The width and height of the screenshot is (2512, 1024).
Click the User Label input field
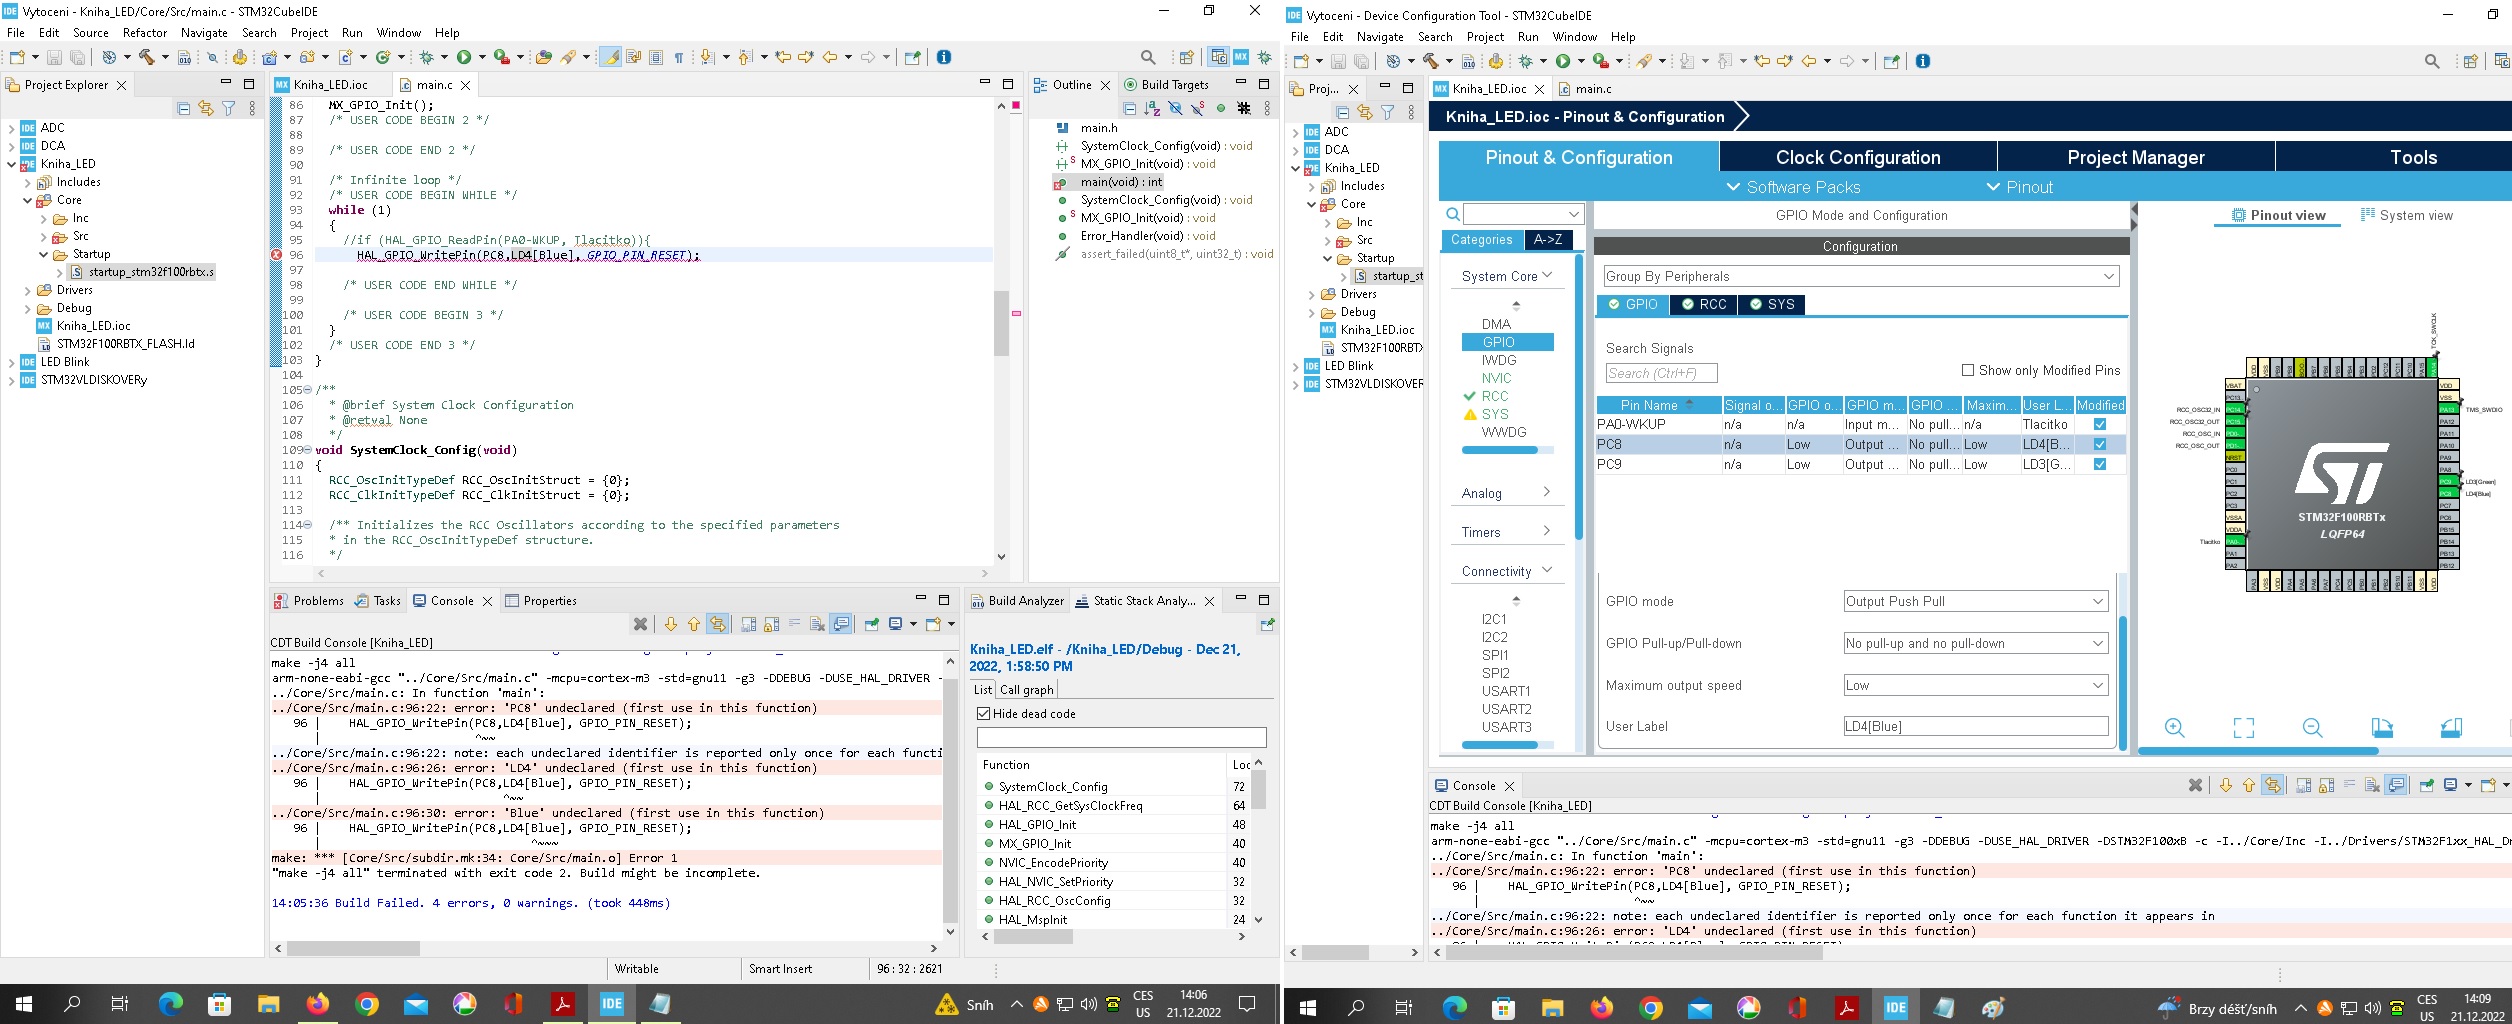tap(1975, 726)
